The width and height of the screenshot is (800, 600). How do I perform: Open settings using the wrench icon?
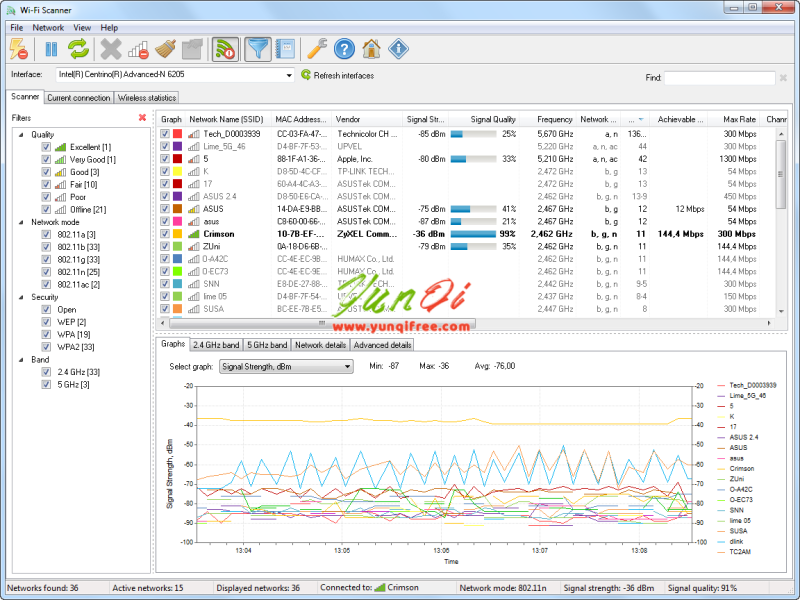pyautogui.click(x=316, y=48)
